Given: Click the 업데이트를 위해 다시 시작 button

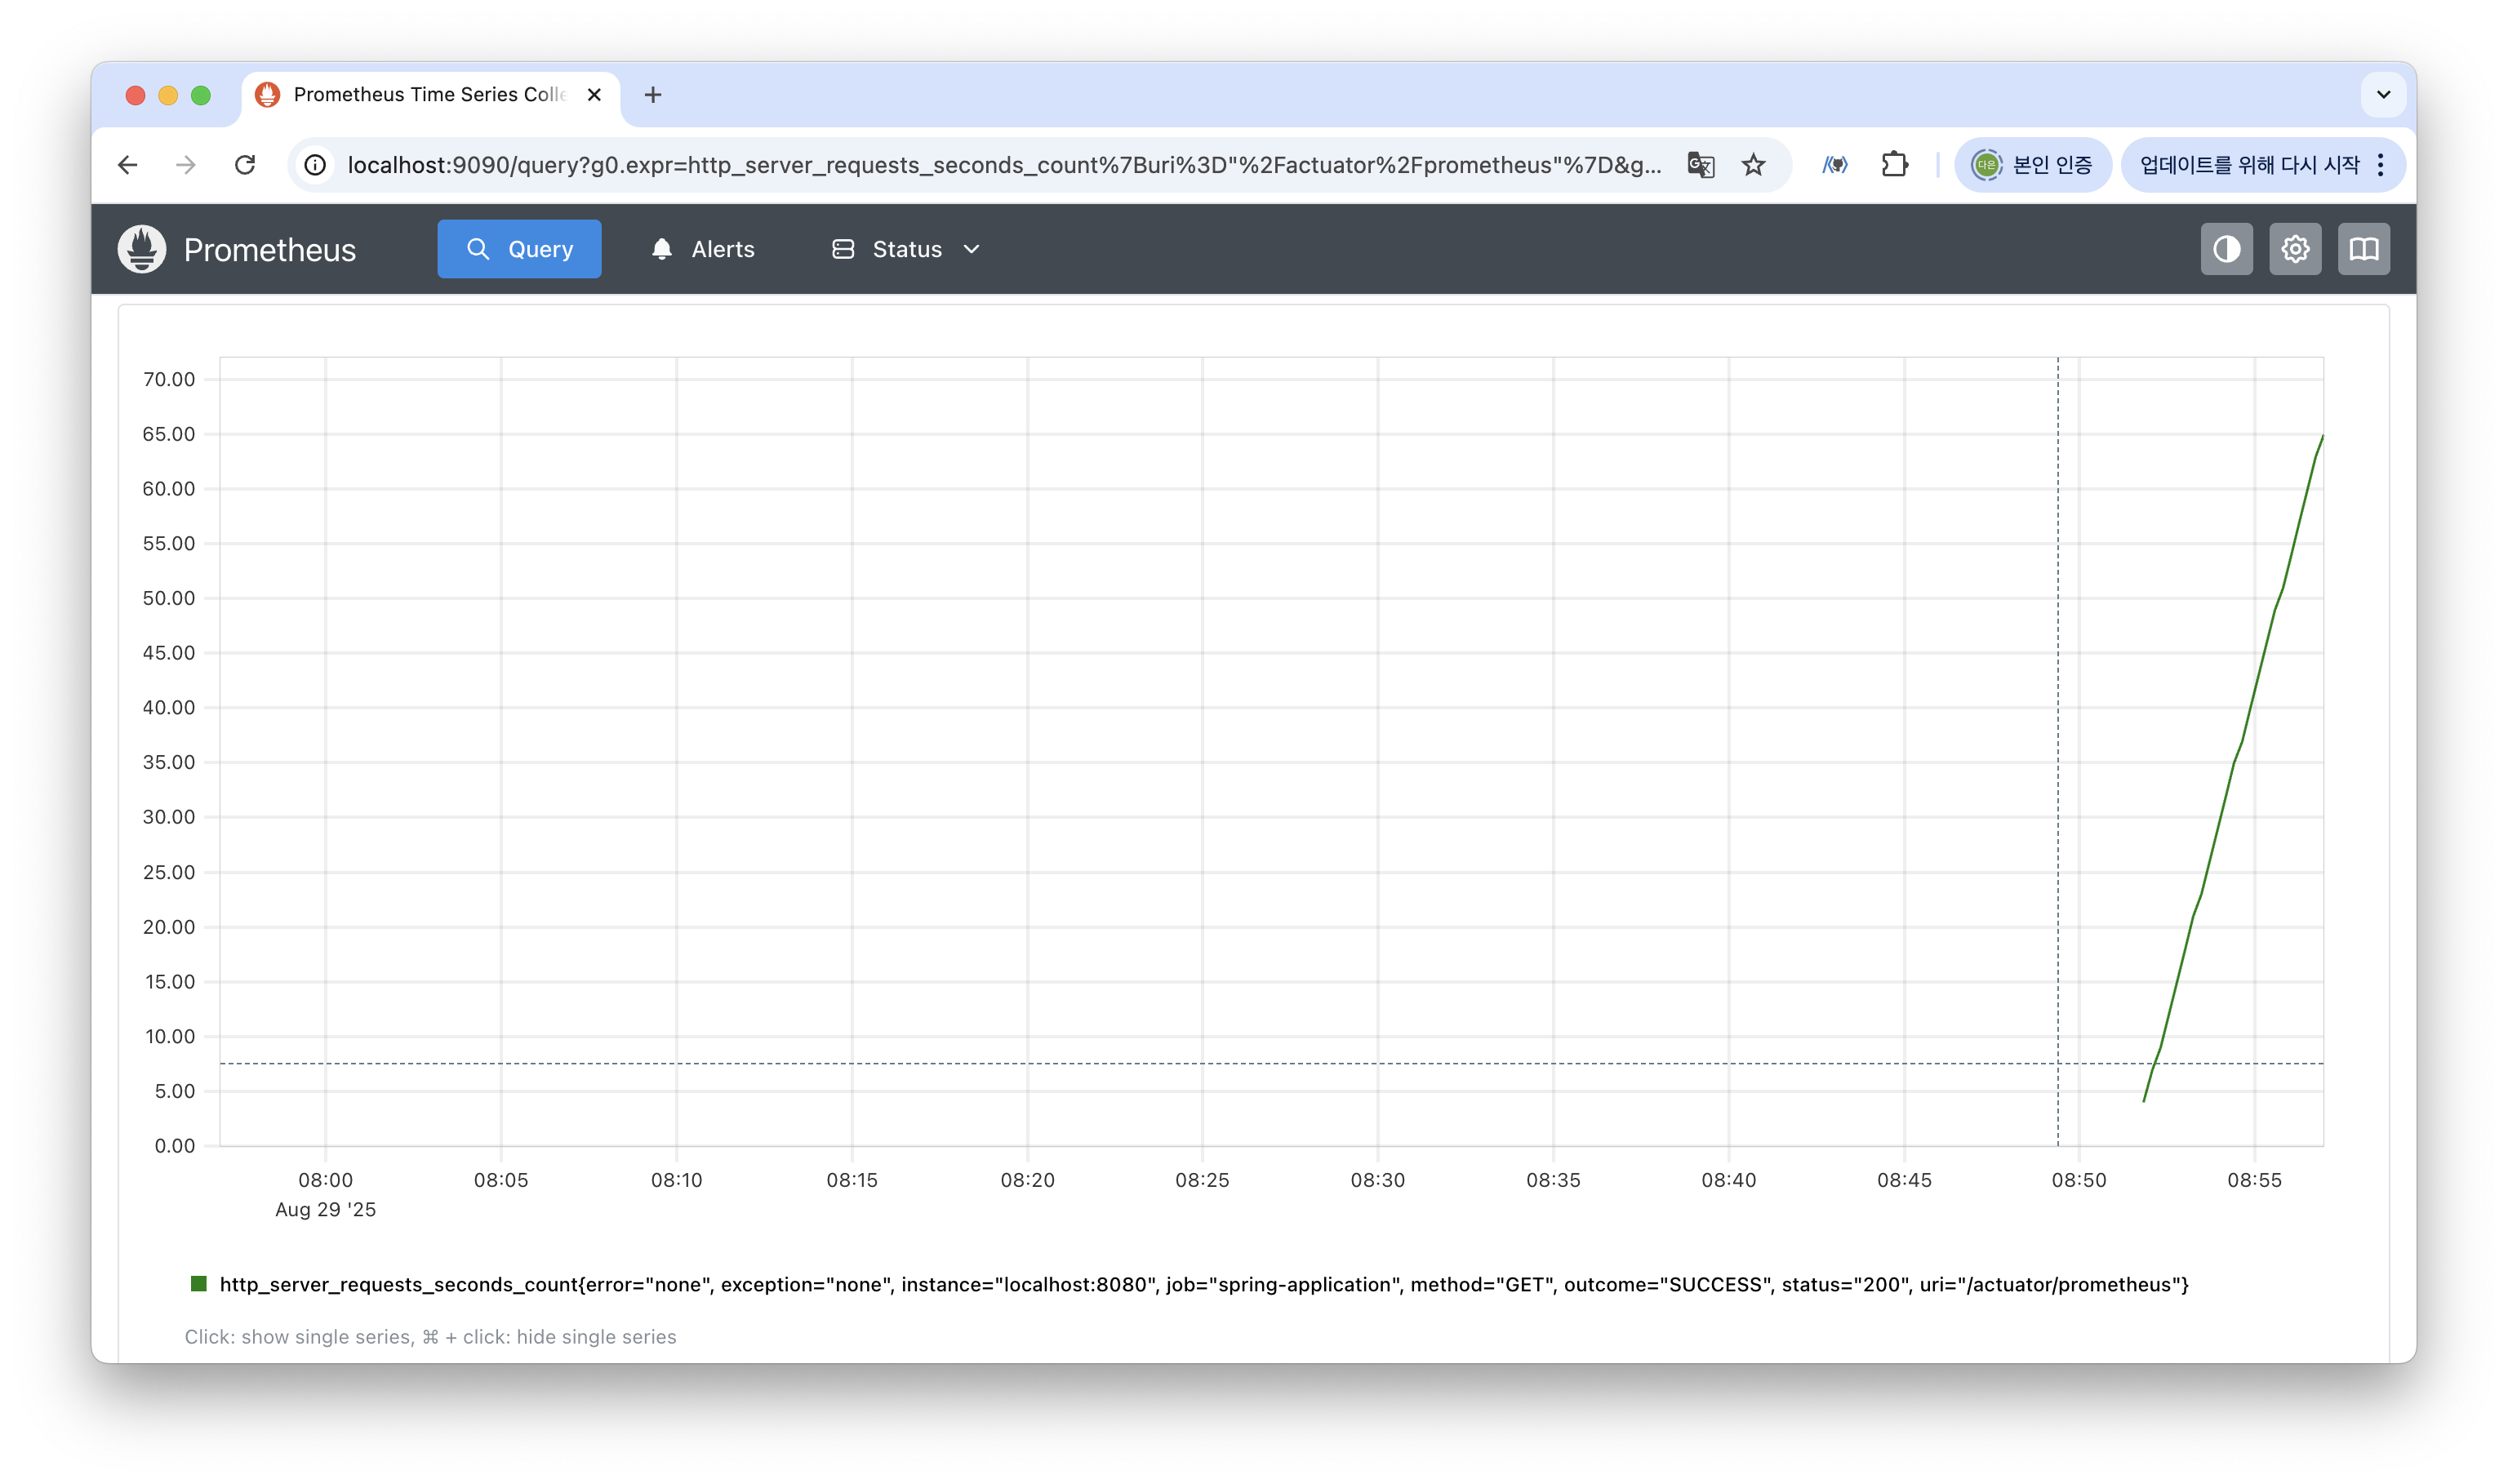Looking at the screenshot, I should click(2248, 165).
